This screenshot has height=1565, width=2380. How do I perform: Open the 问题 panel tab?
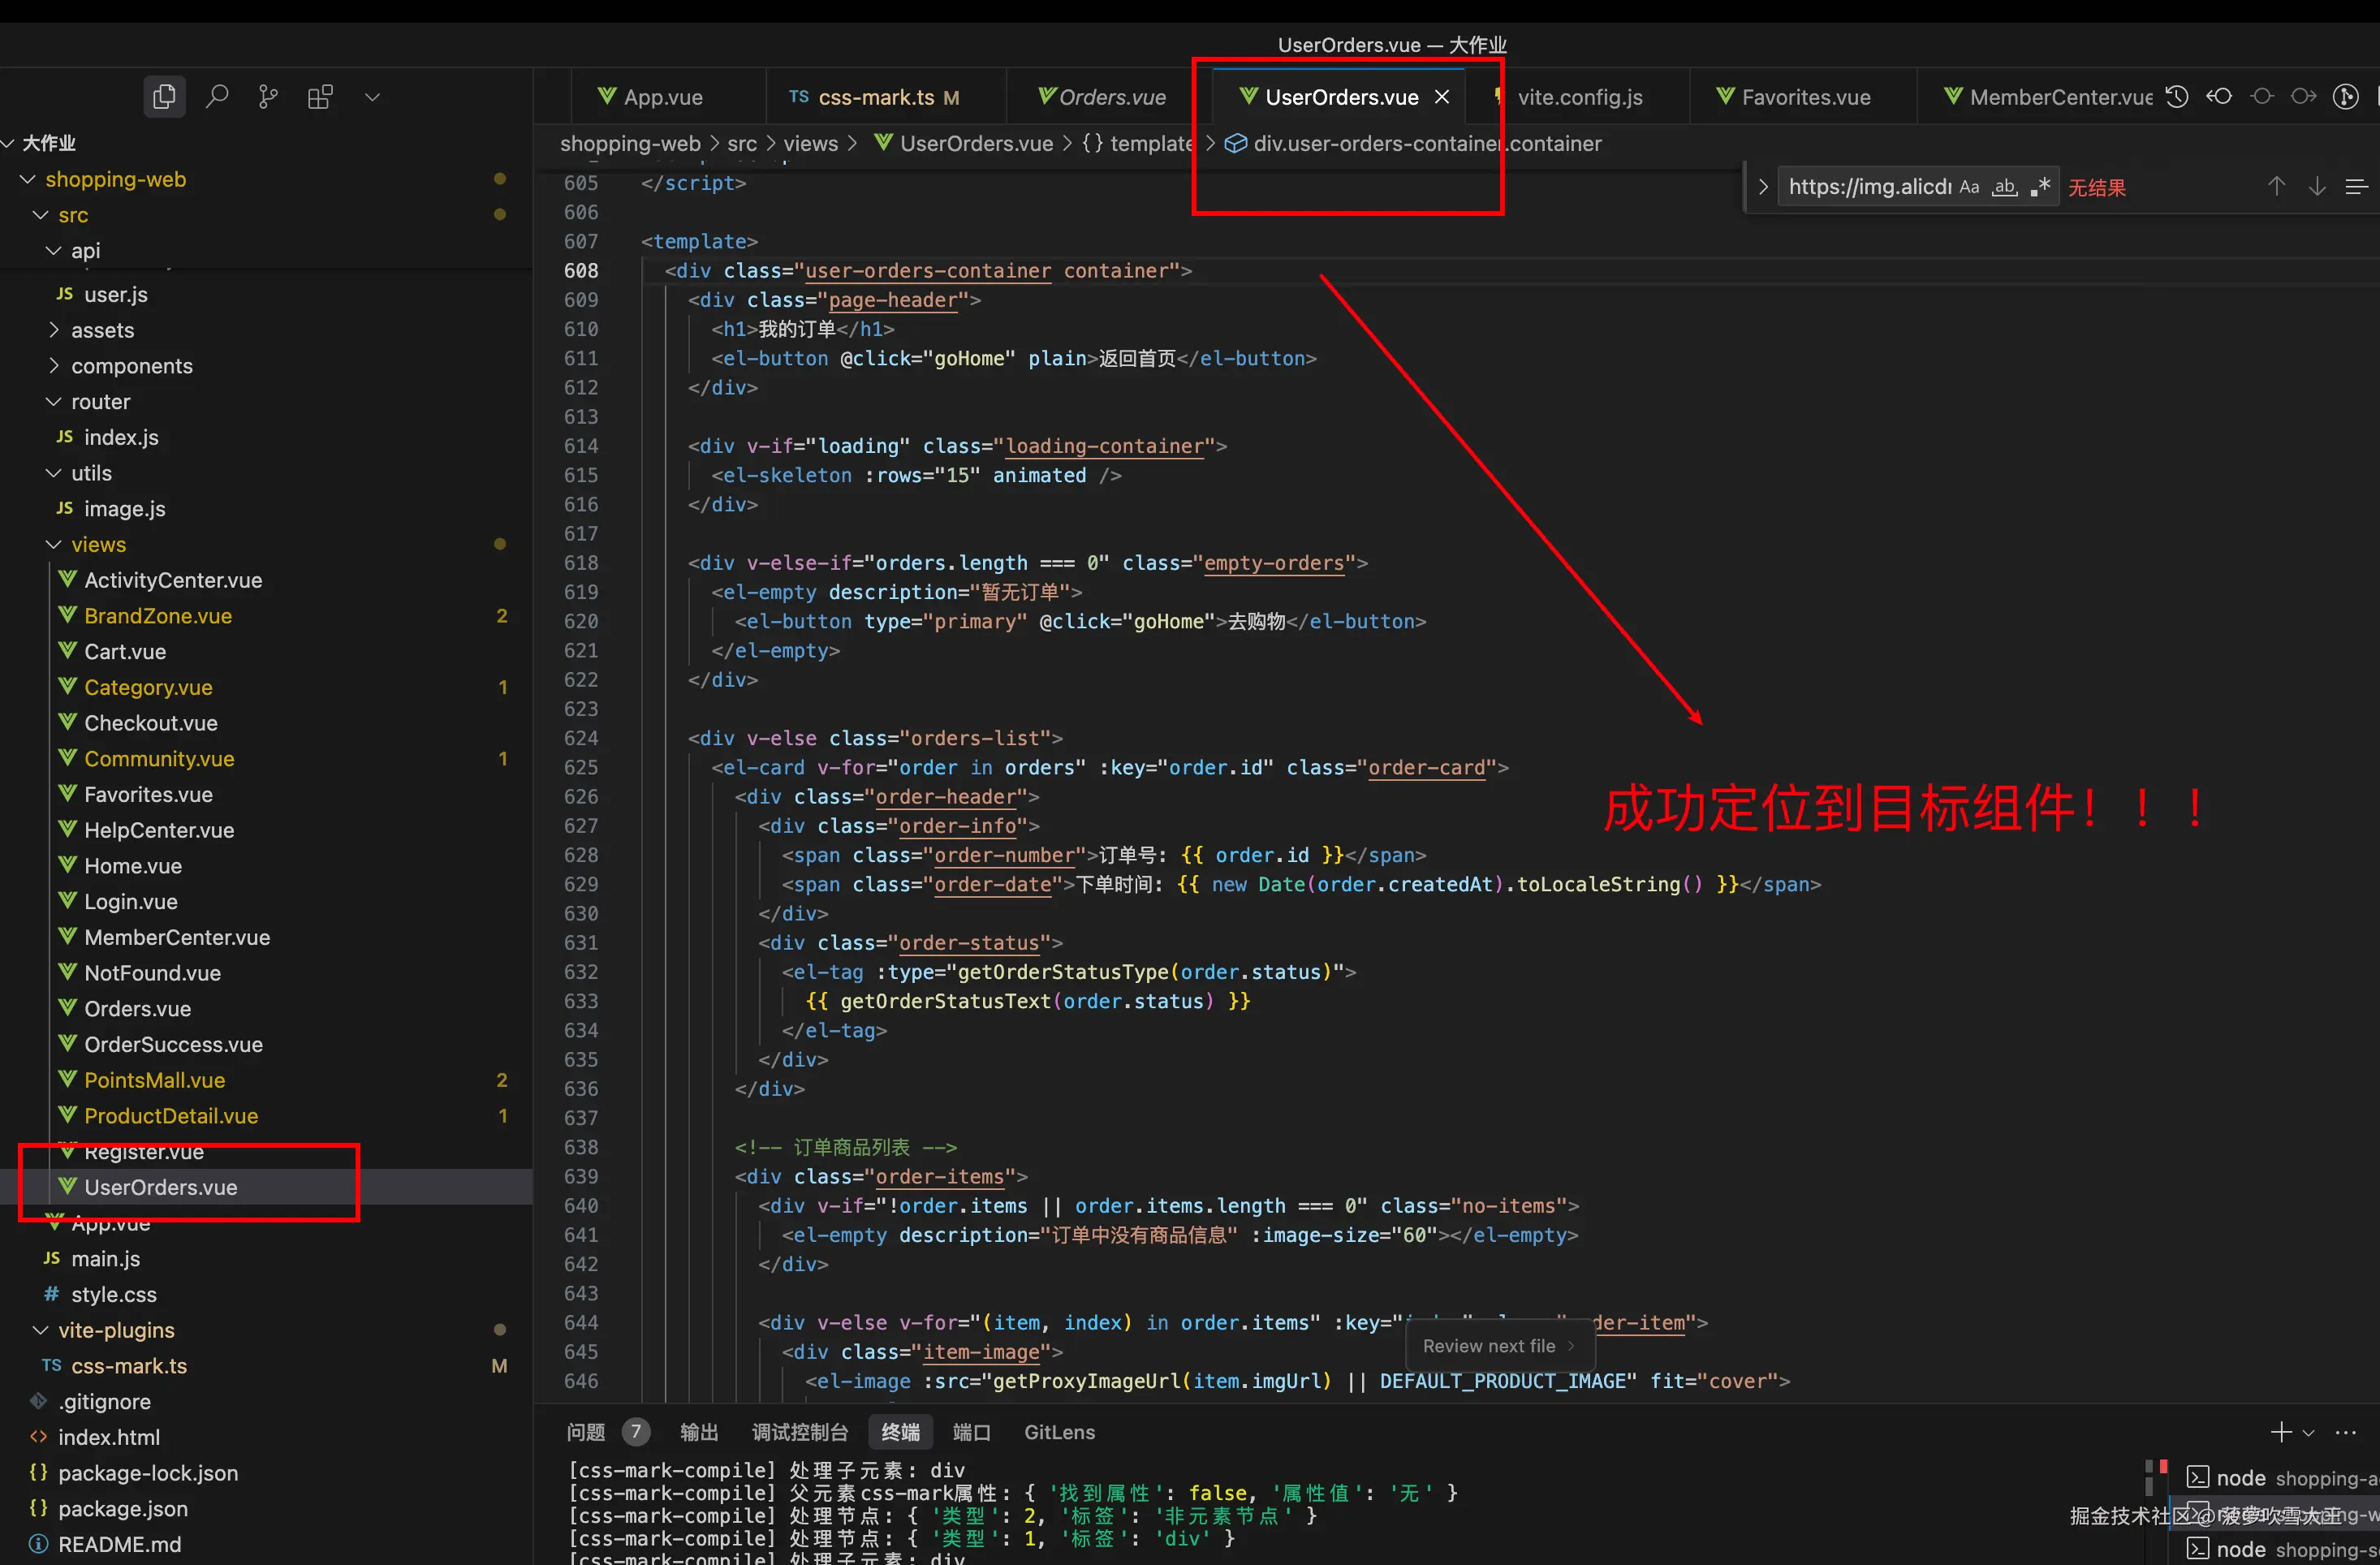586,1432
